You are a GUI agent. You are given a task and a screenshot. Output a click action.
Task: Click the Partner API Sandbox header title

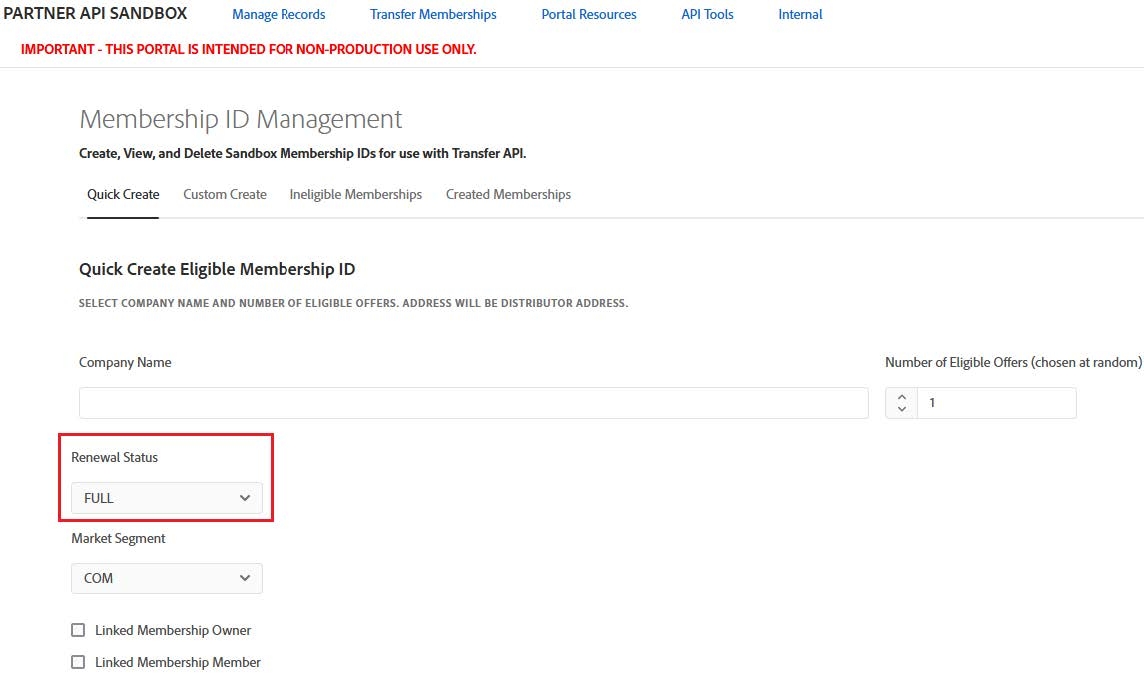[95, 14]
